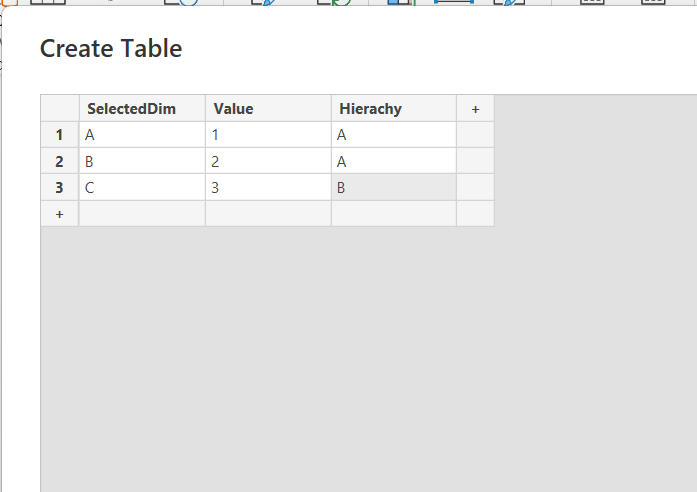Select row header 3

coord(60,188)
